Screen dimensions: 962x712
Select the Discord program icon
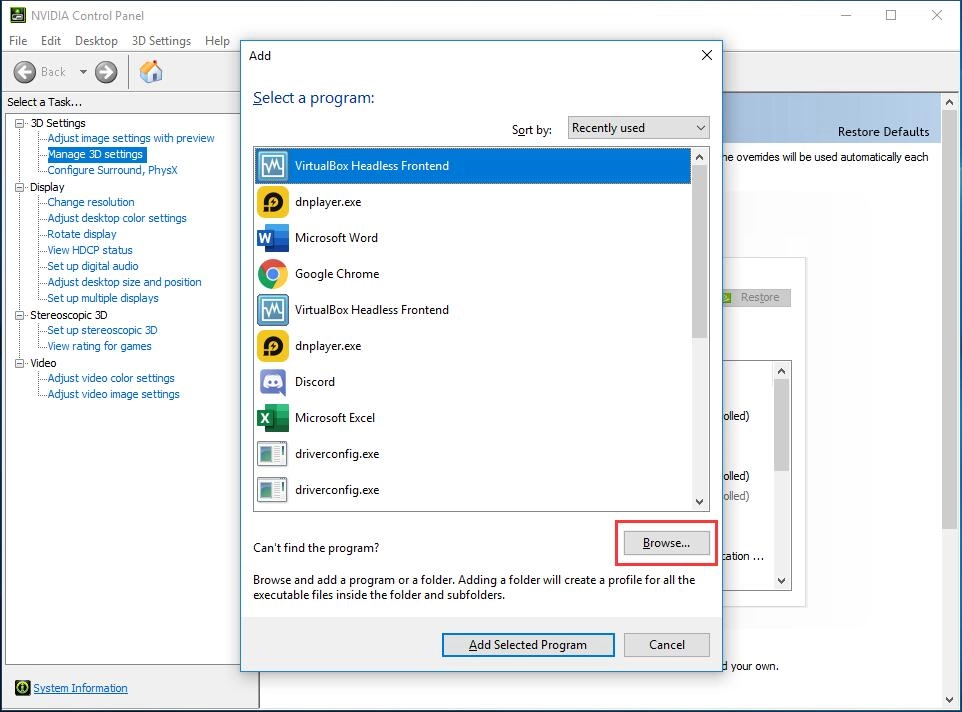click(x=271, y=381)
